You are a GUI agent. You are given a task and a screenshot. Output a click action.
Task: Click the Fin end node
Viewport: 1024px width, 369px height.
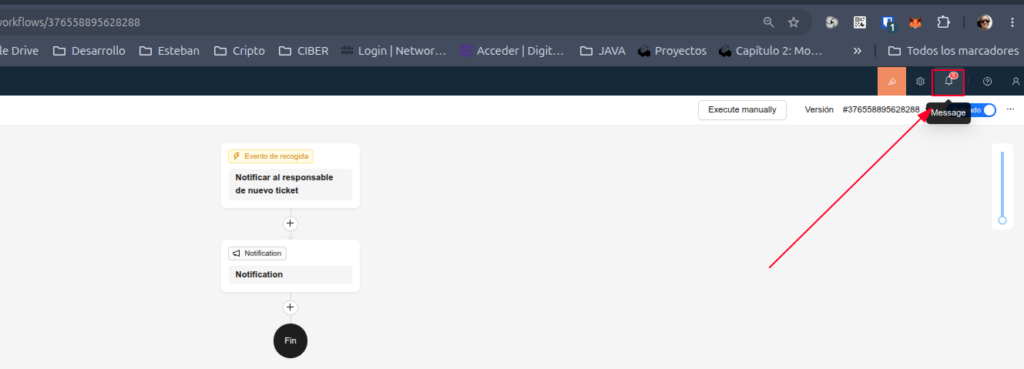(290, 341)
